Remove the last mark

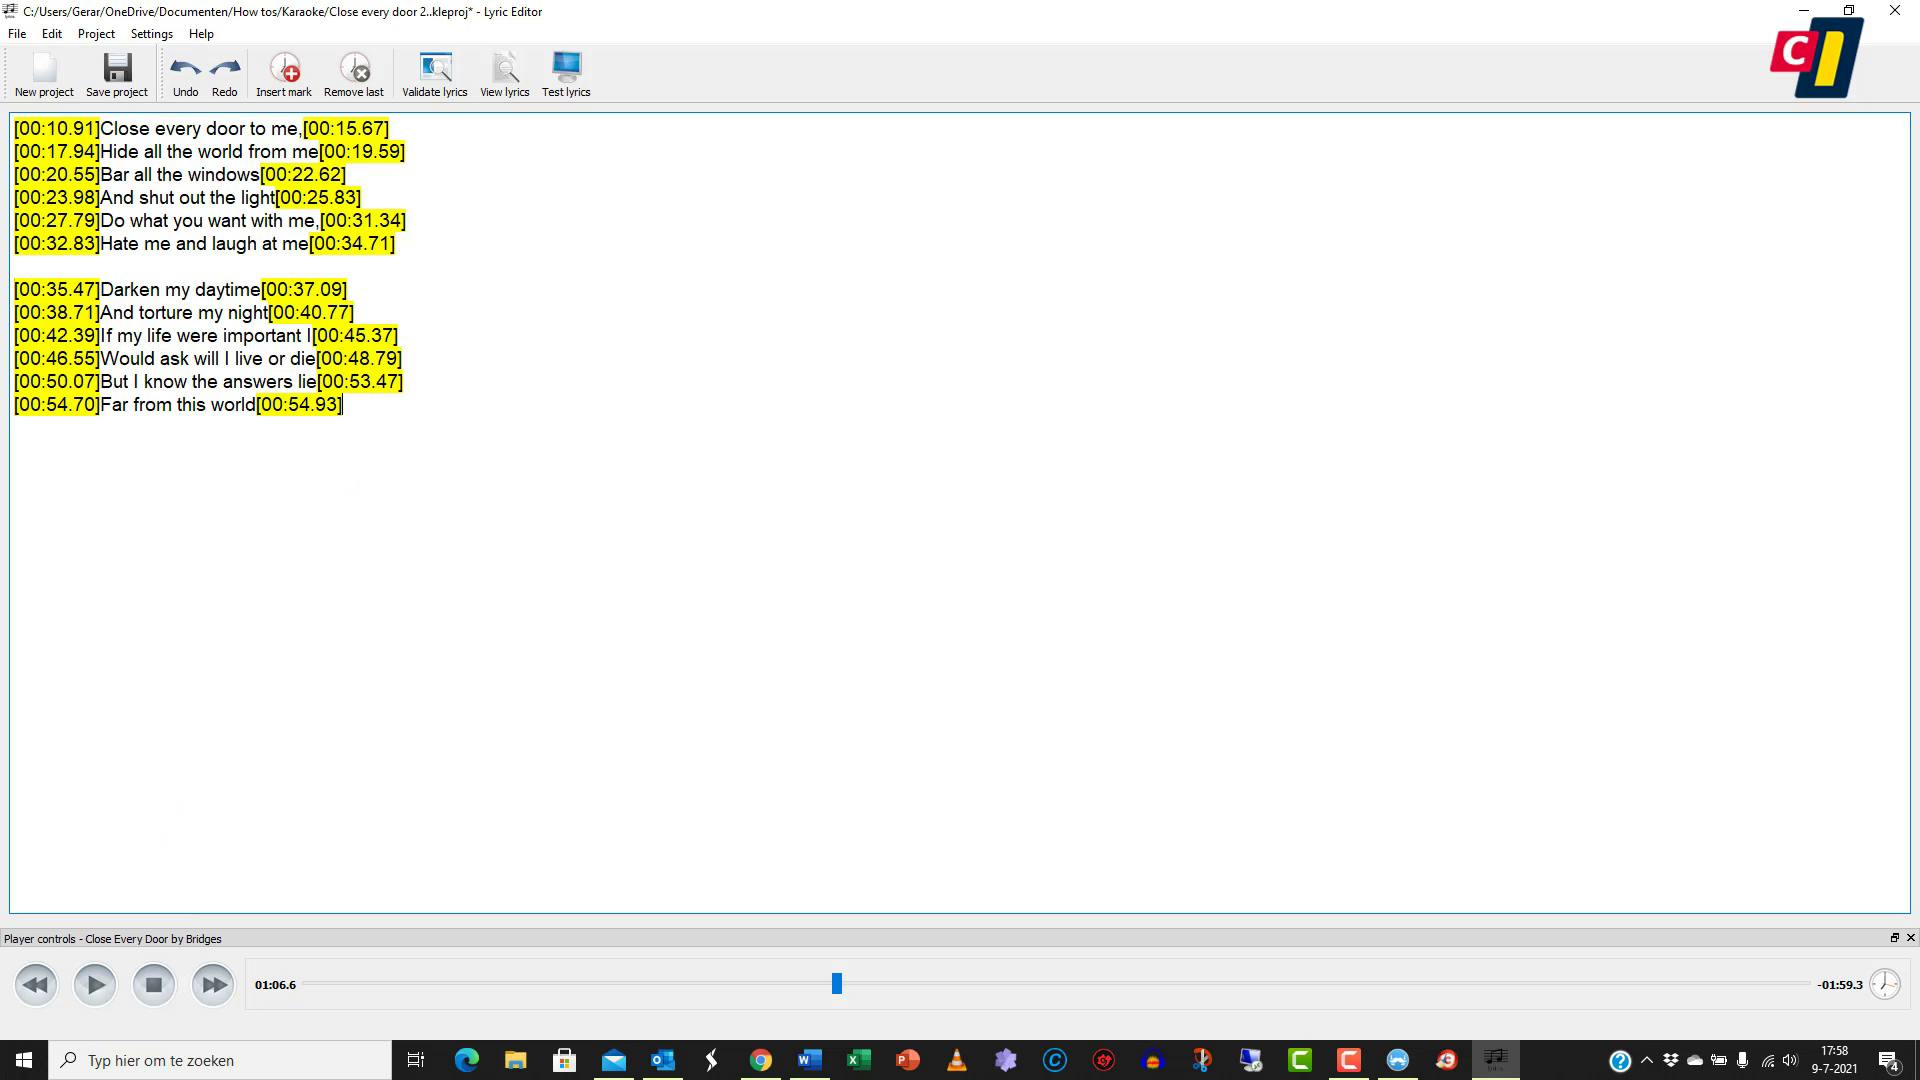pyautogui.click(x=354, y=73)
